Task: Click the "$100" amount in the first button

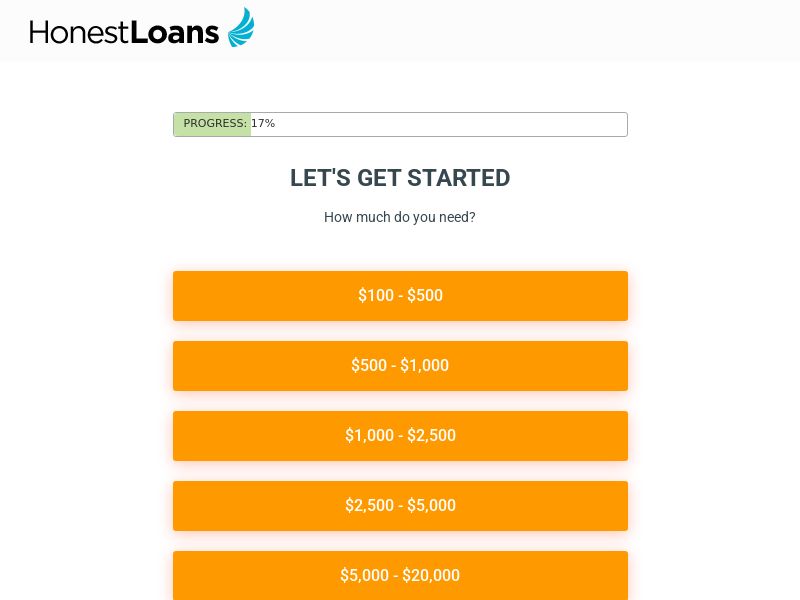Action: pyautogui.click(x=376, y=296)
